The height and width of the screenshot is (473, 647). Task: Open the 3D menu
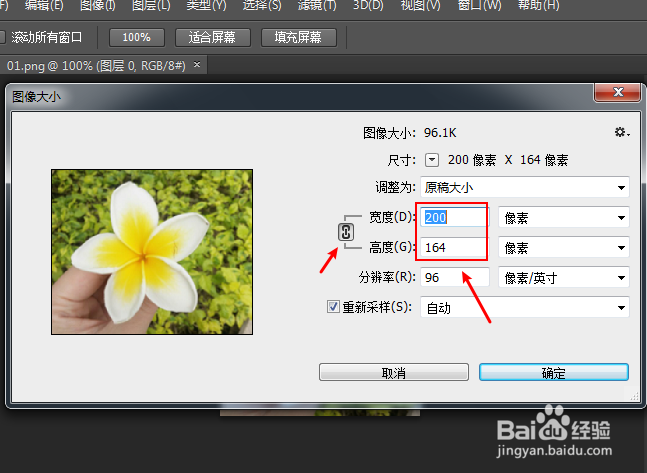click(x=368, y=5)
